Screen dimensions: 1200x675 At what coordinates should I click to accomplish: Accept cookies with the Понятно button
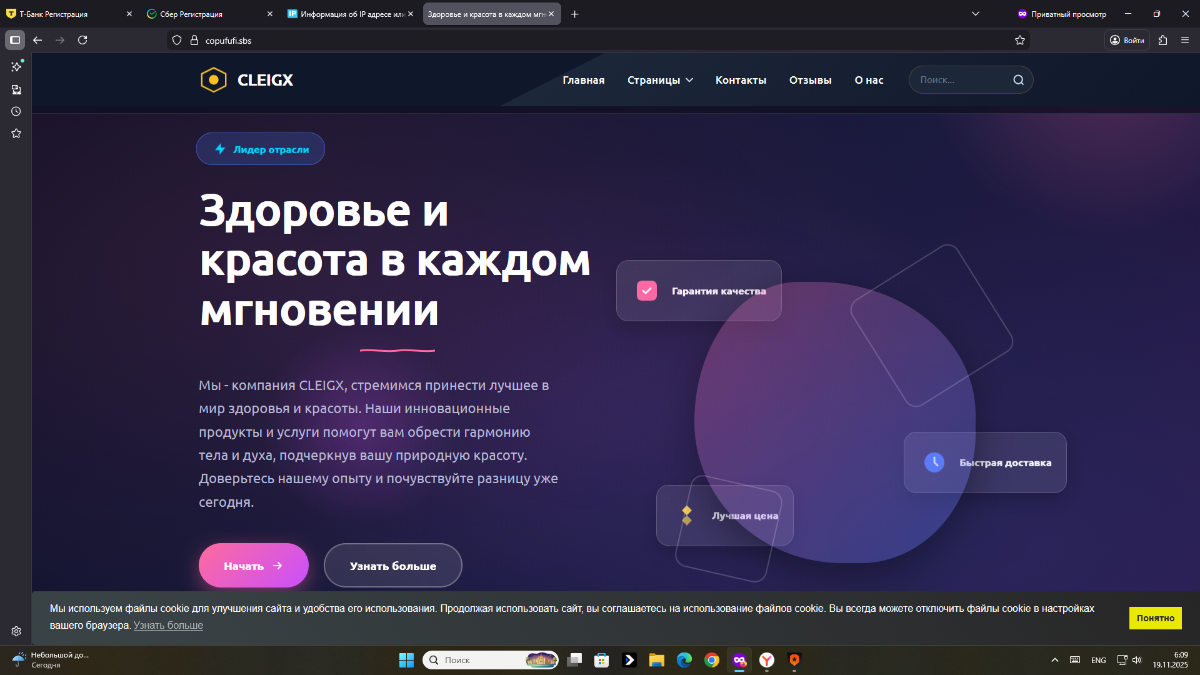1155,618
